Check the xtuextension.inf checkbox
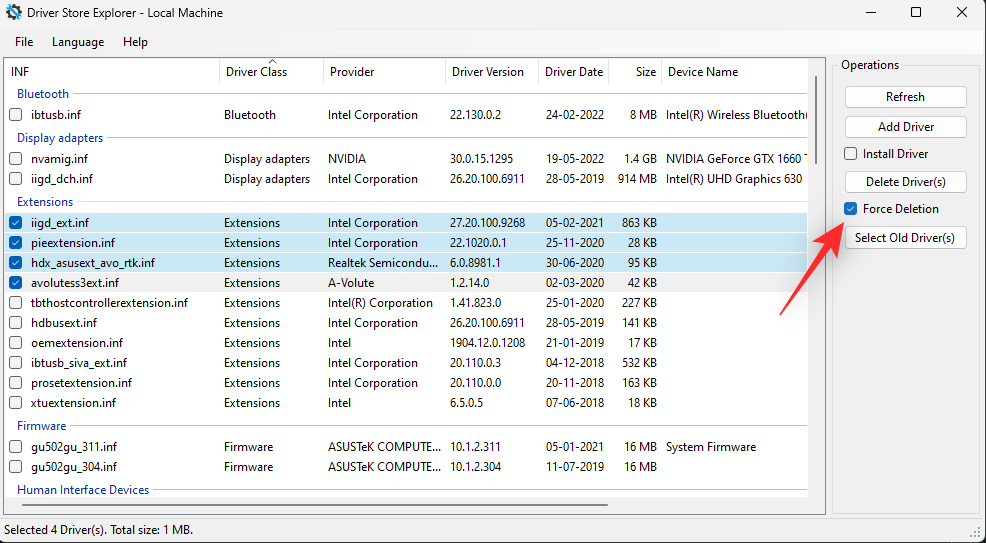 (x=16, y=403)
